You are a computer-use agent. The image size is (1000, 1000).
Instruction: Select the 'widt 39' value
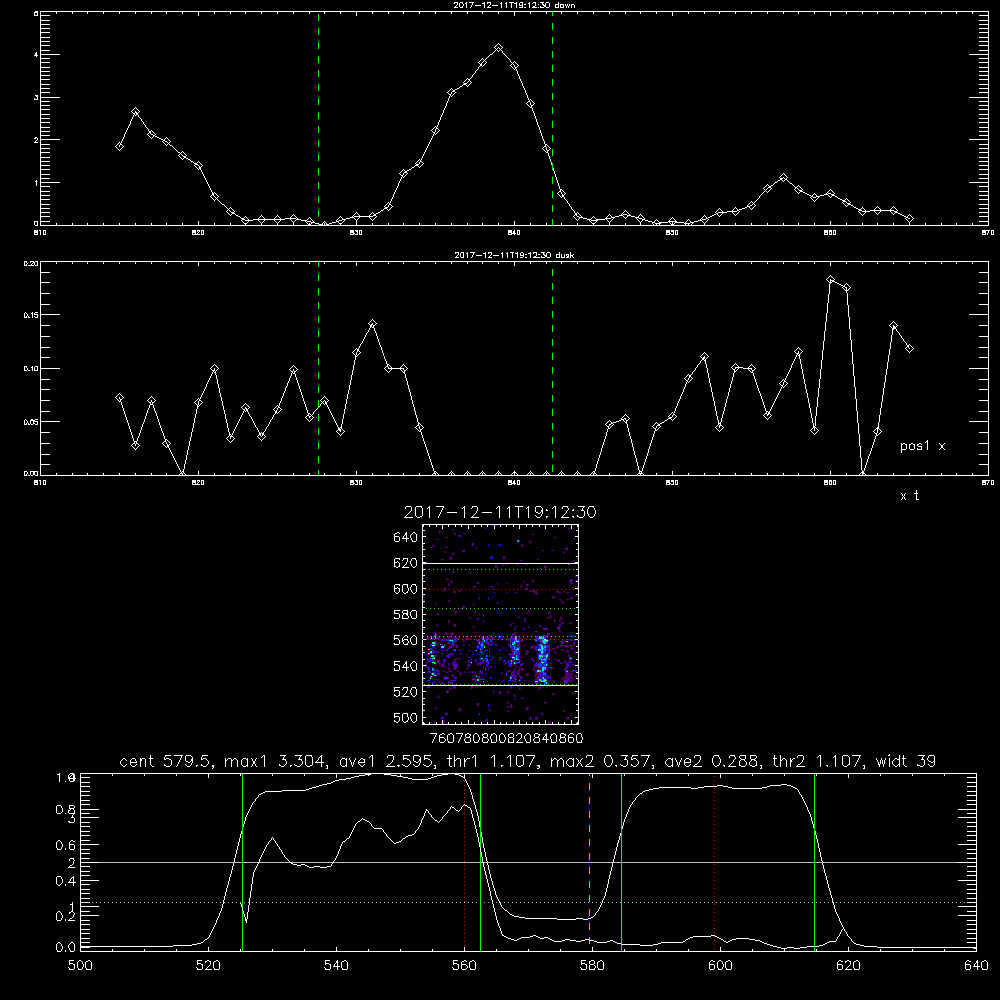tap(906, 761)
